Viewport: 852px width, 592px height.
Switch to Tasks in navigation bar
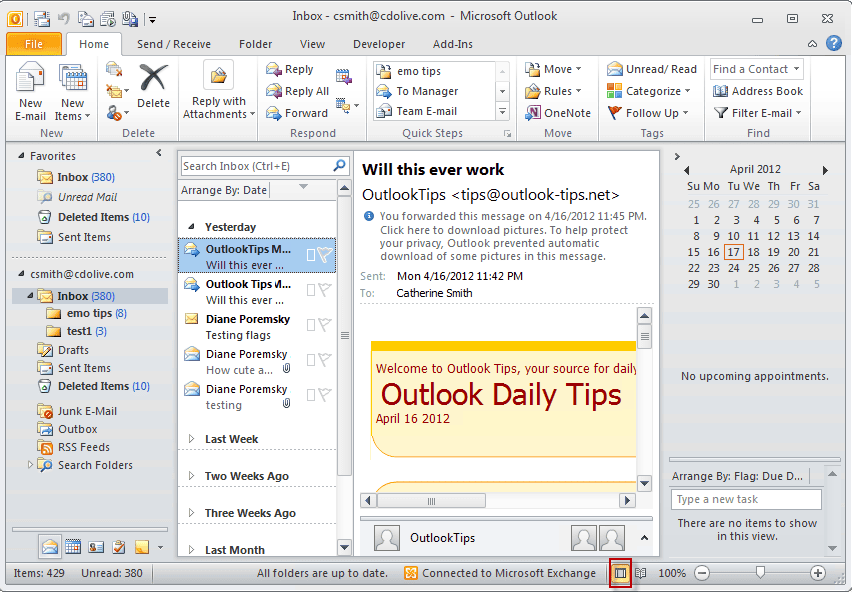pyautogui.click(x=119, y=546)
